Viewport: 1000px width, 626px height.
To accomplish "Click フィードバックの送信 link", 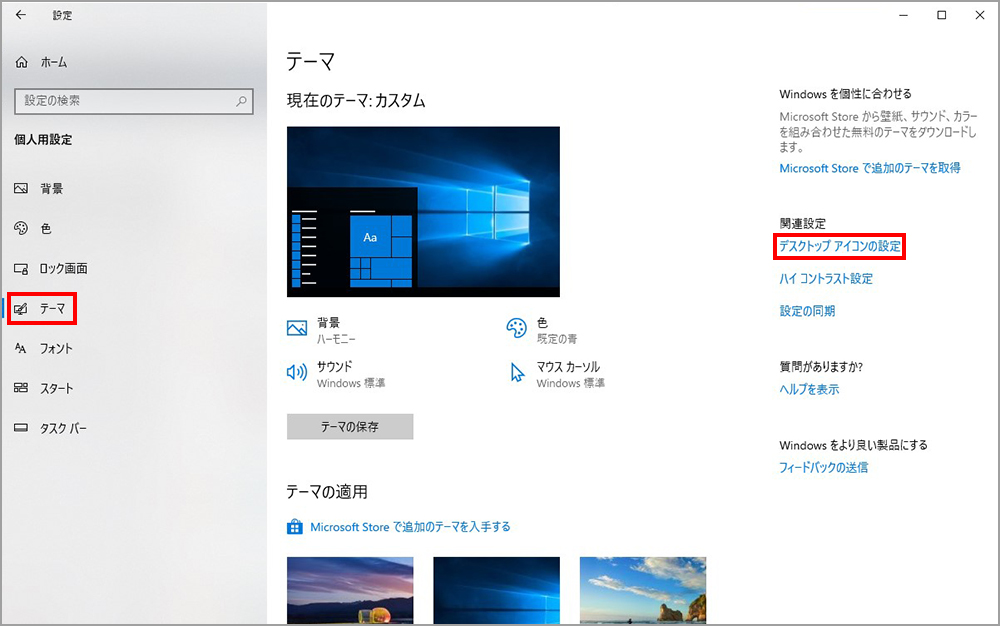I will point(823,467).
